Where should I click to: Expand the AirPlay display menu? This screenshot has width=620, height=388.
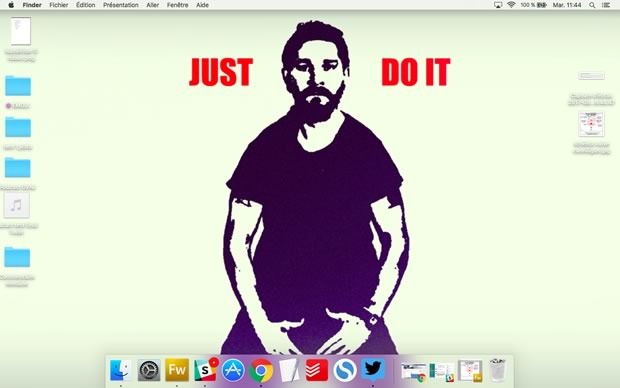point(498,5)
